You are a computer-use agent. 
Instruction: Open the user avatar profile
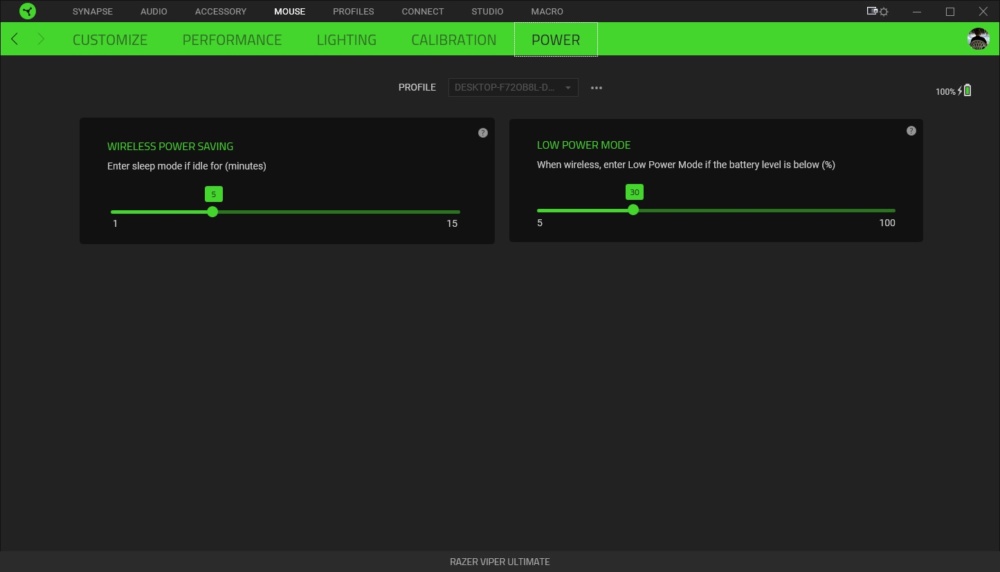point(978,39)
